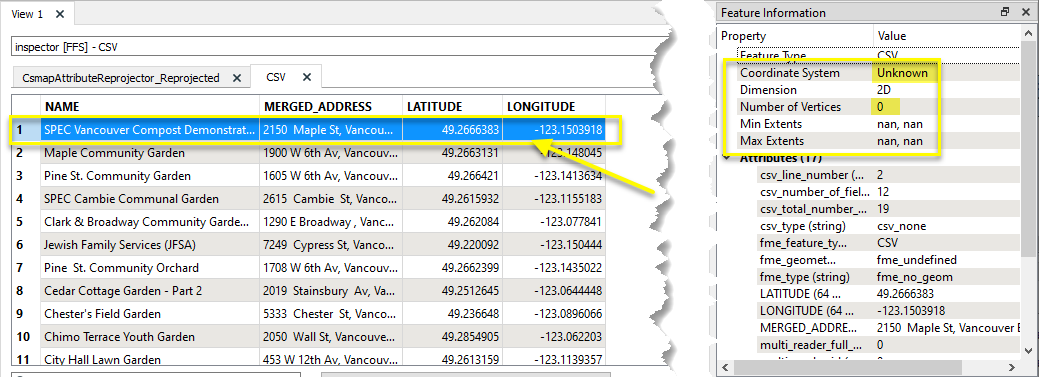The image size is (1039, 377).
Task: Open the inspector [FFS] - CSV dropdown
Action: click(339, 47)
